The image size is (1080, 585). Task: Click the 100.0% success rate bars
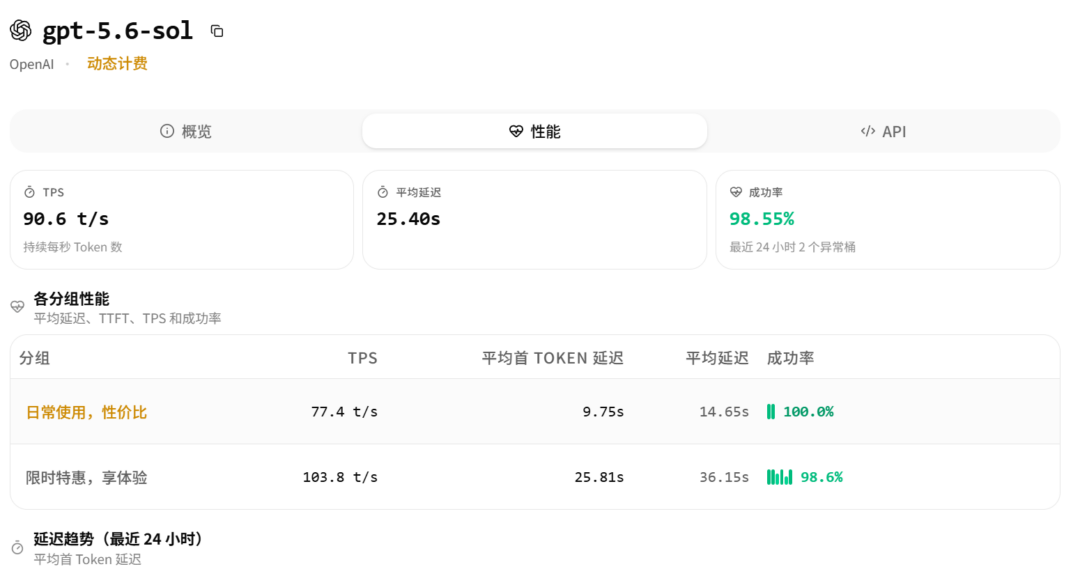(x=771, y=412)
